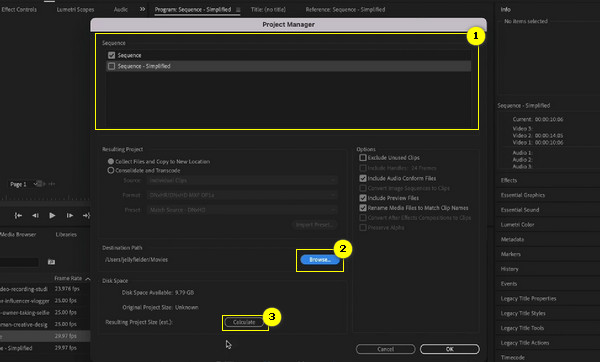Open the Format dropdown for DNxHR/DNxHD

tap(242, 195)
